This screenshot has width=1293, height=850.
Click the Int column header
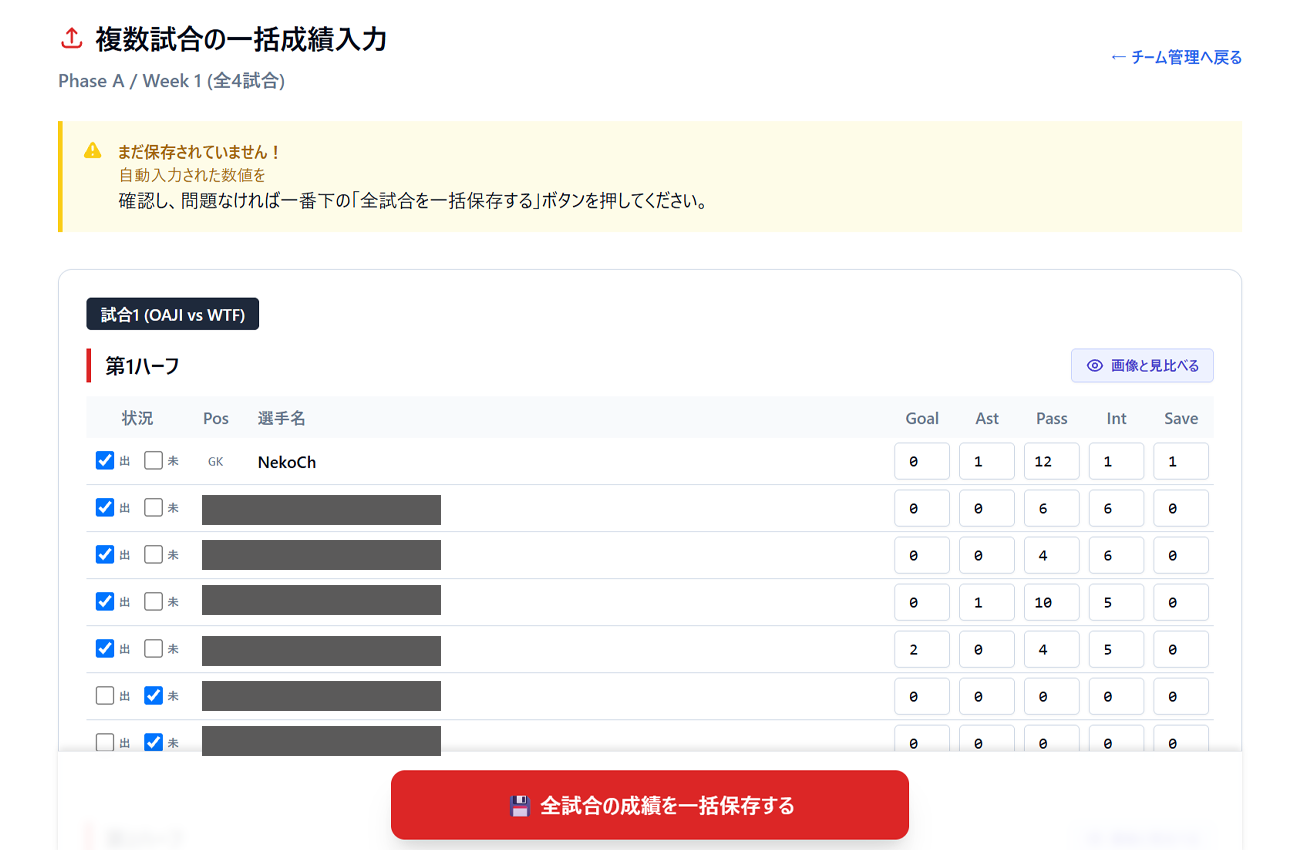point(1116,418)
